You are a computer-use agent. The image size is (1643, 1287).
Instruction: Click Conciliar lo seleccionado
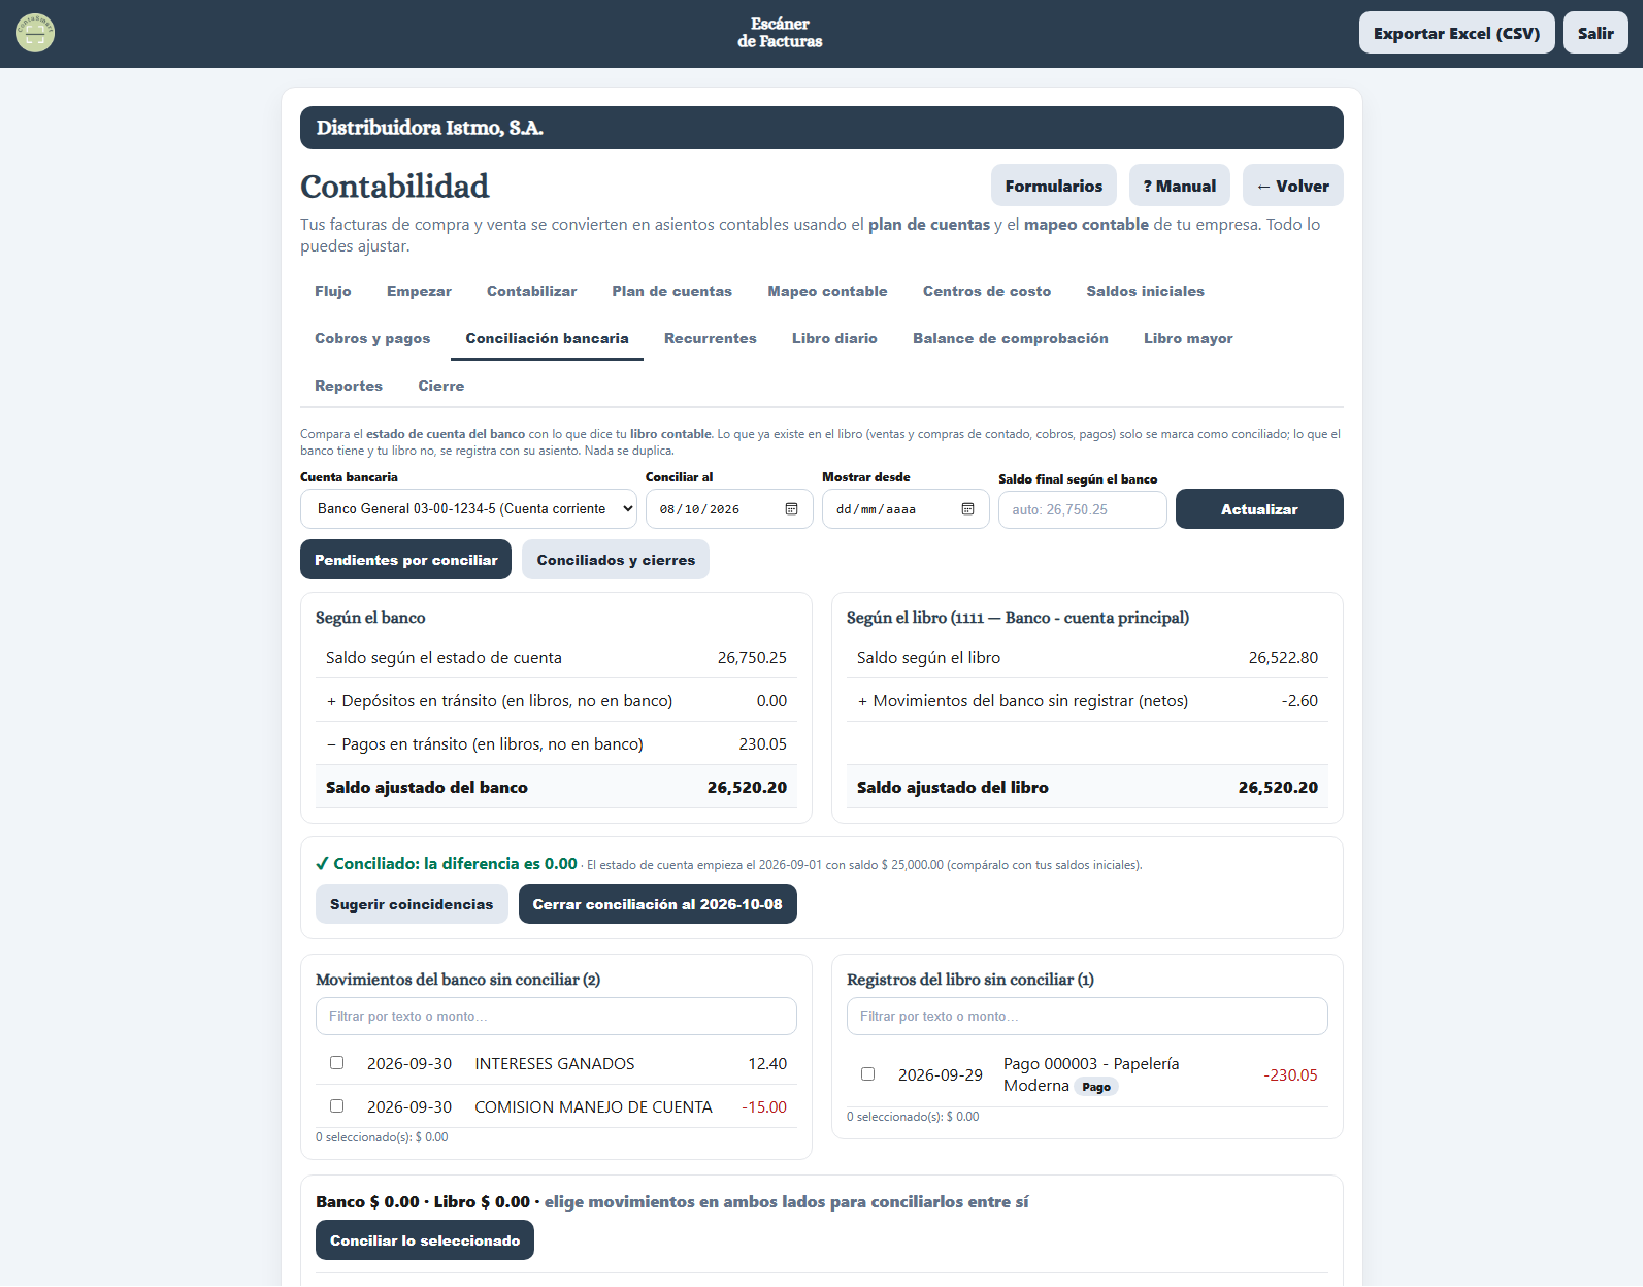coord(425,1240)
